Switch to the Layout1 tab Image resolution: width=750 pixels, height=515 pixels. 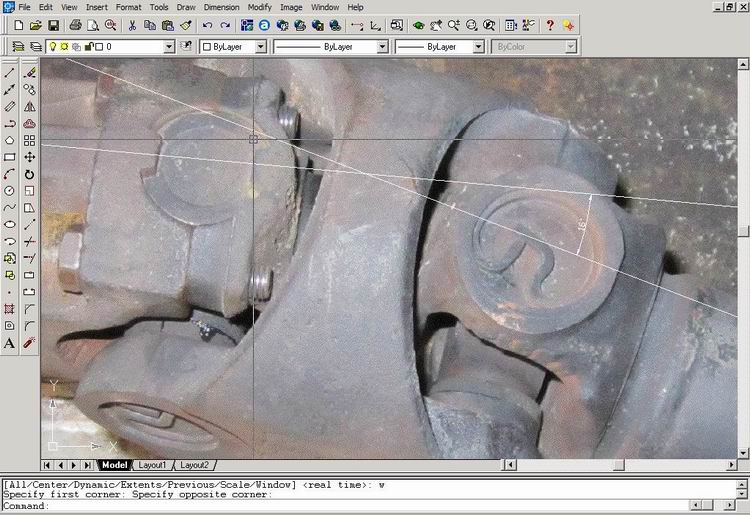tap(152, 465)
